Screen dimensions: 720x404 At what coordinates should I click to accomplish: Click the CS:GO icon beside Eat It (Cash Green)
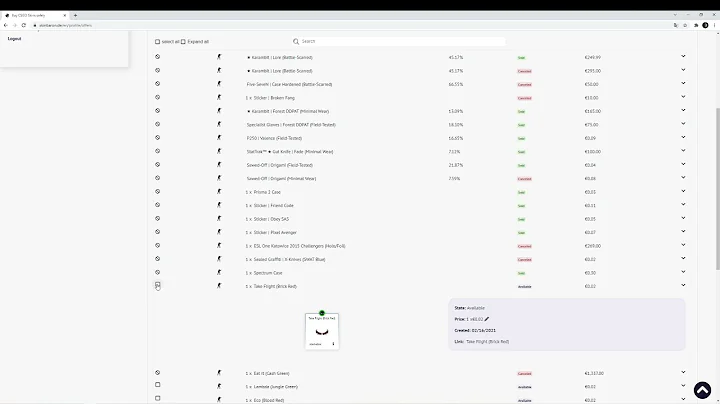(219, 373)
